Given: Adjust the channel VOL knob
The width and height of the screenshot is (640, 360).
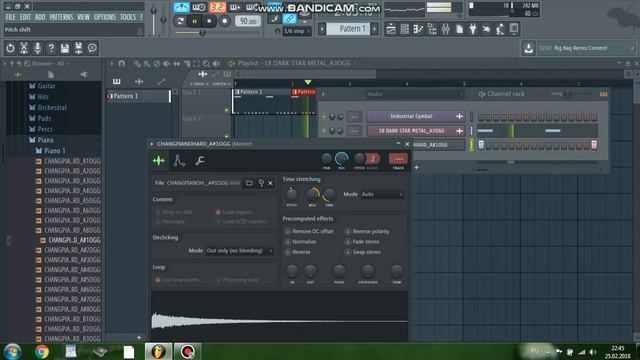Looking at the screenshot, I should click(341, 158).
